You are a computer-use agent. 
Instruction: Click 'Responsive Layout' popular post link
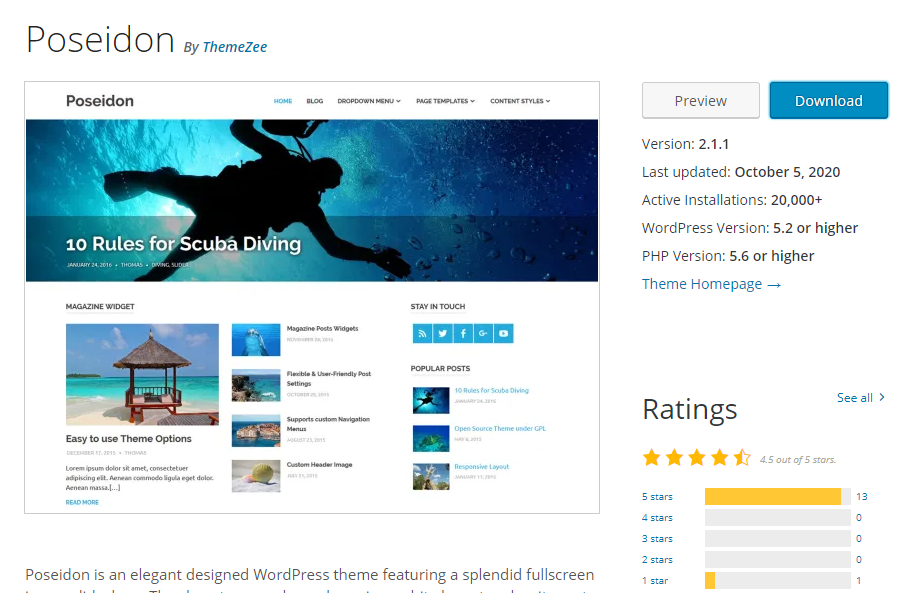tap(481, 467)
